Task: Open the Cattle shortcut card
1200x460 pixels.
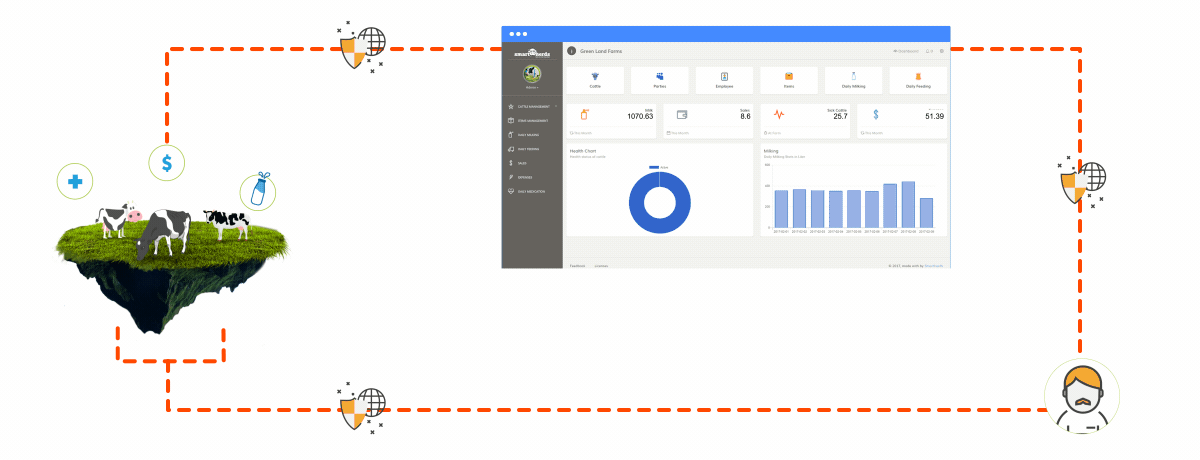Action: [x=595, y=80]
